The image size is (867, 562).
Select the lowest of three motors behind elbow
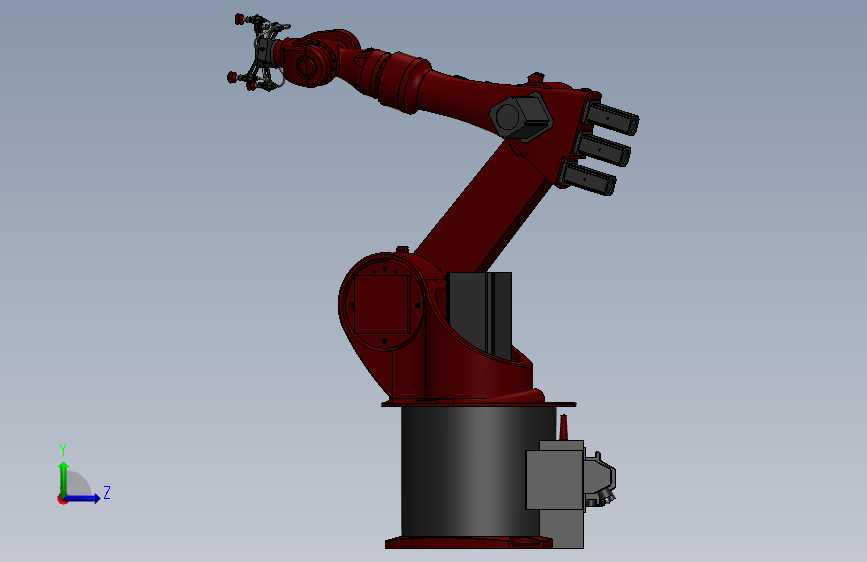(589, 178)
